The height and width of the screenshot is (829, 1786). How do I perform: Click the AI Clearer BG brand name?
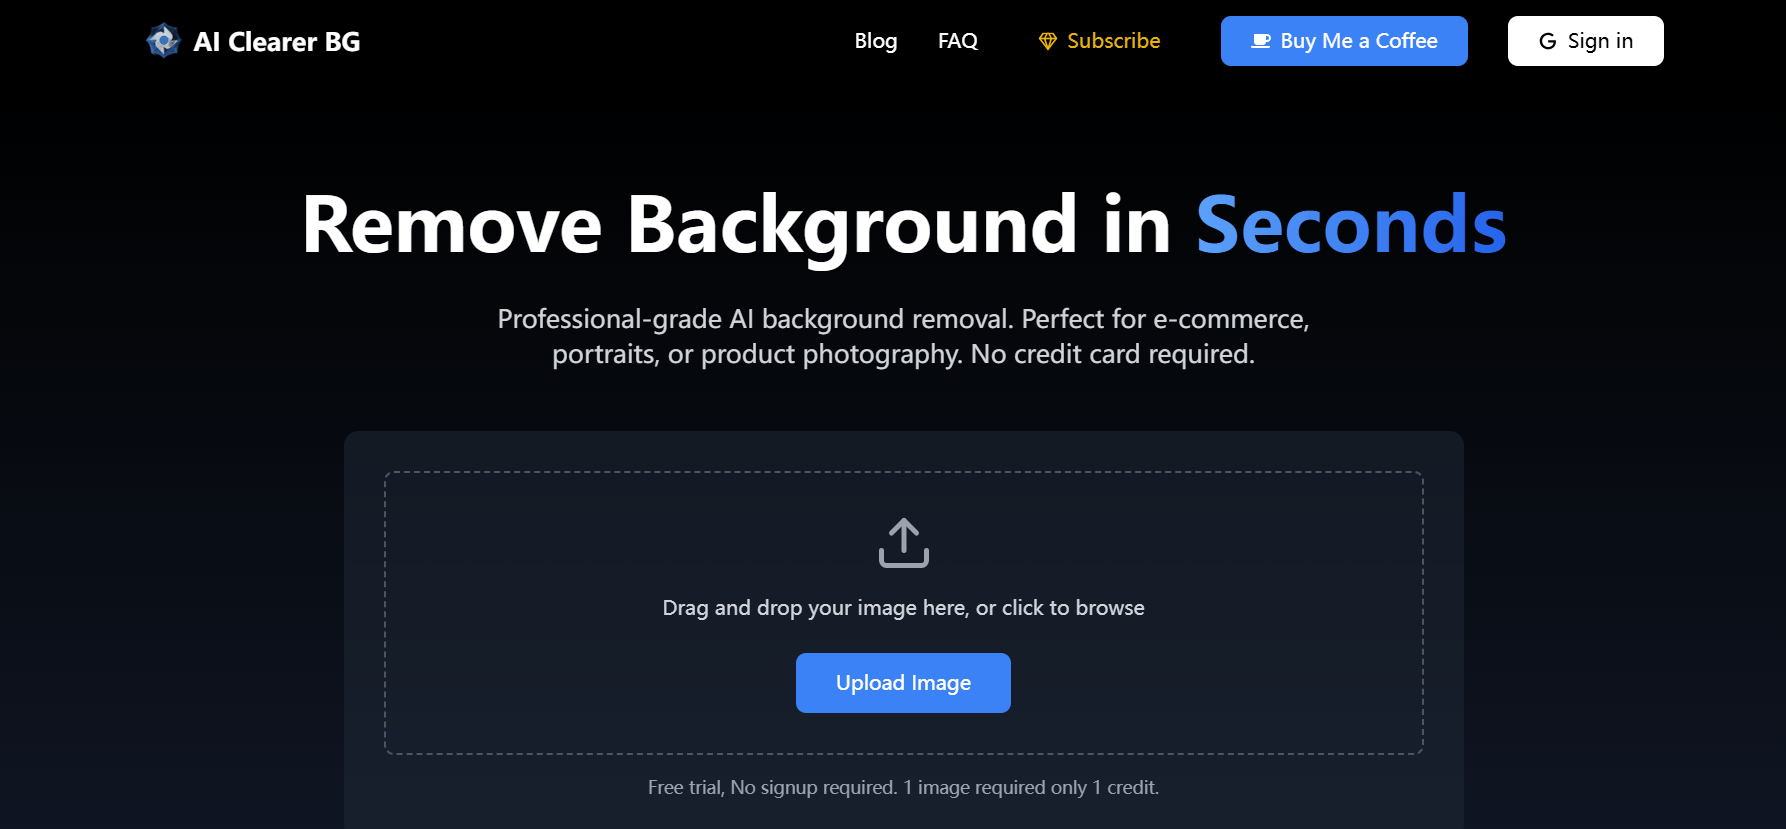(x=277, y=42)
